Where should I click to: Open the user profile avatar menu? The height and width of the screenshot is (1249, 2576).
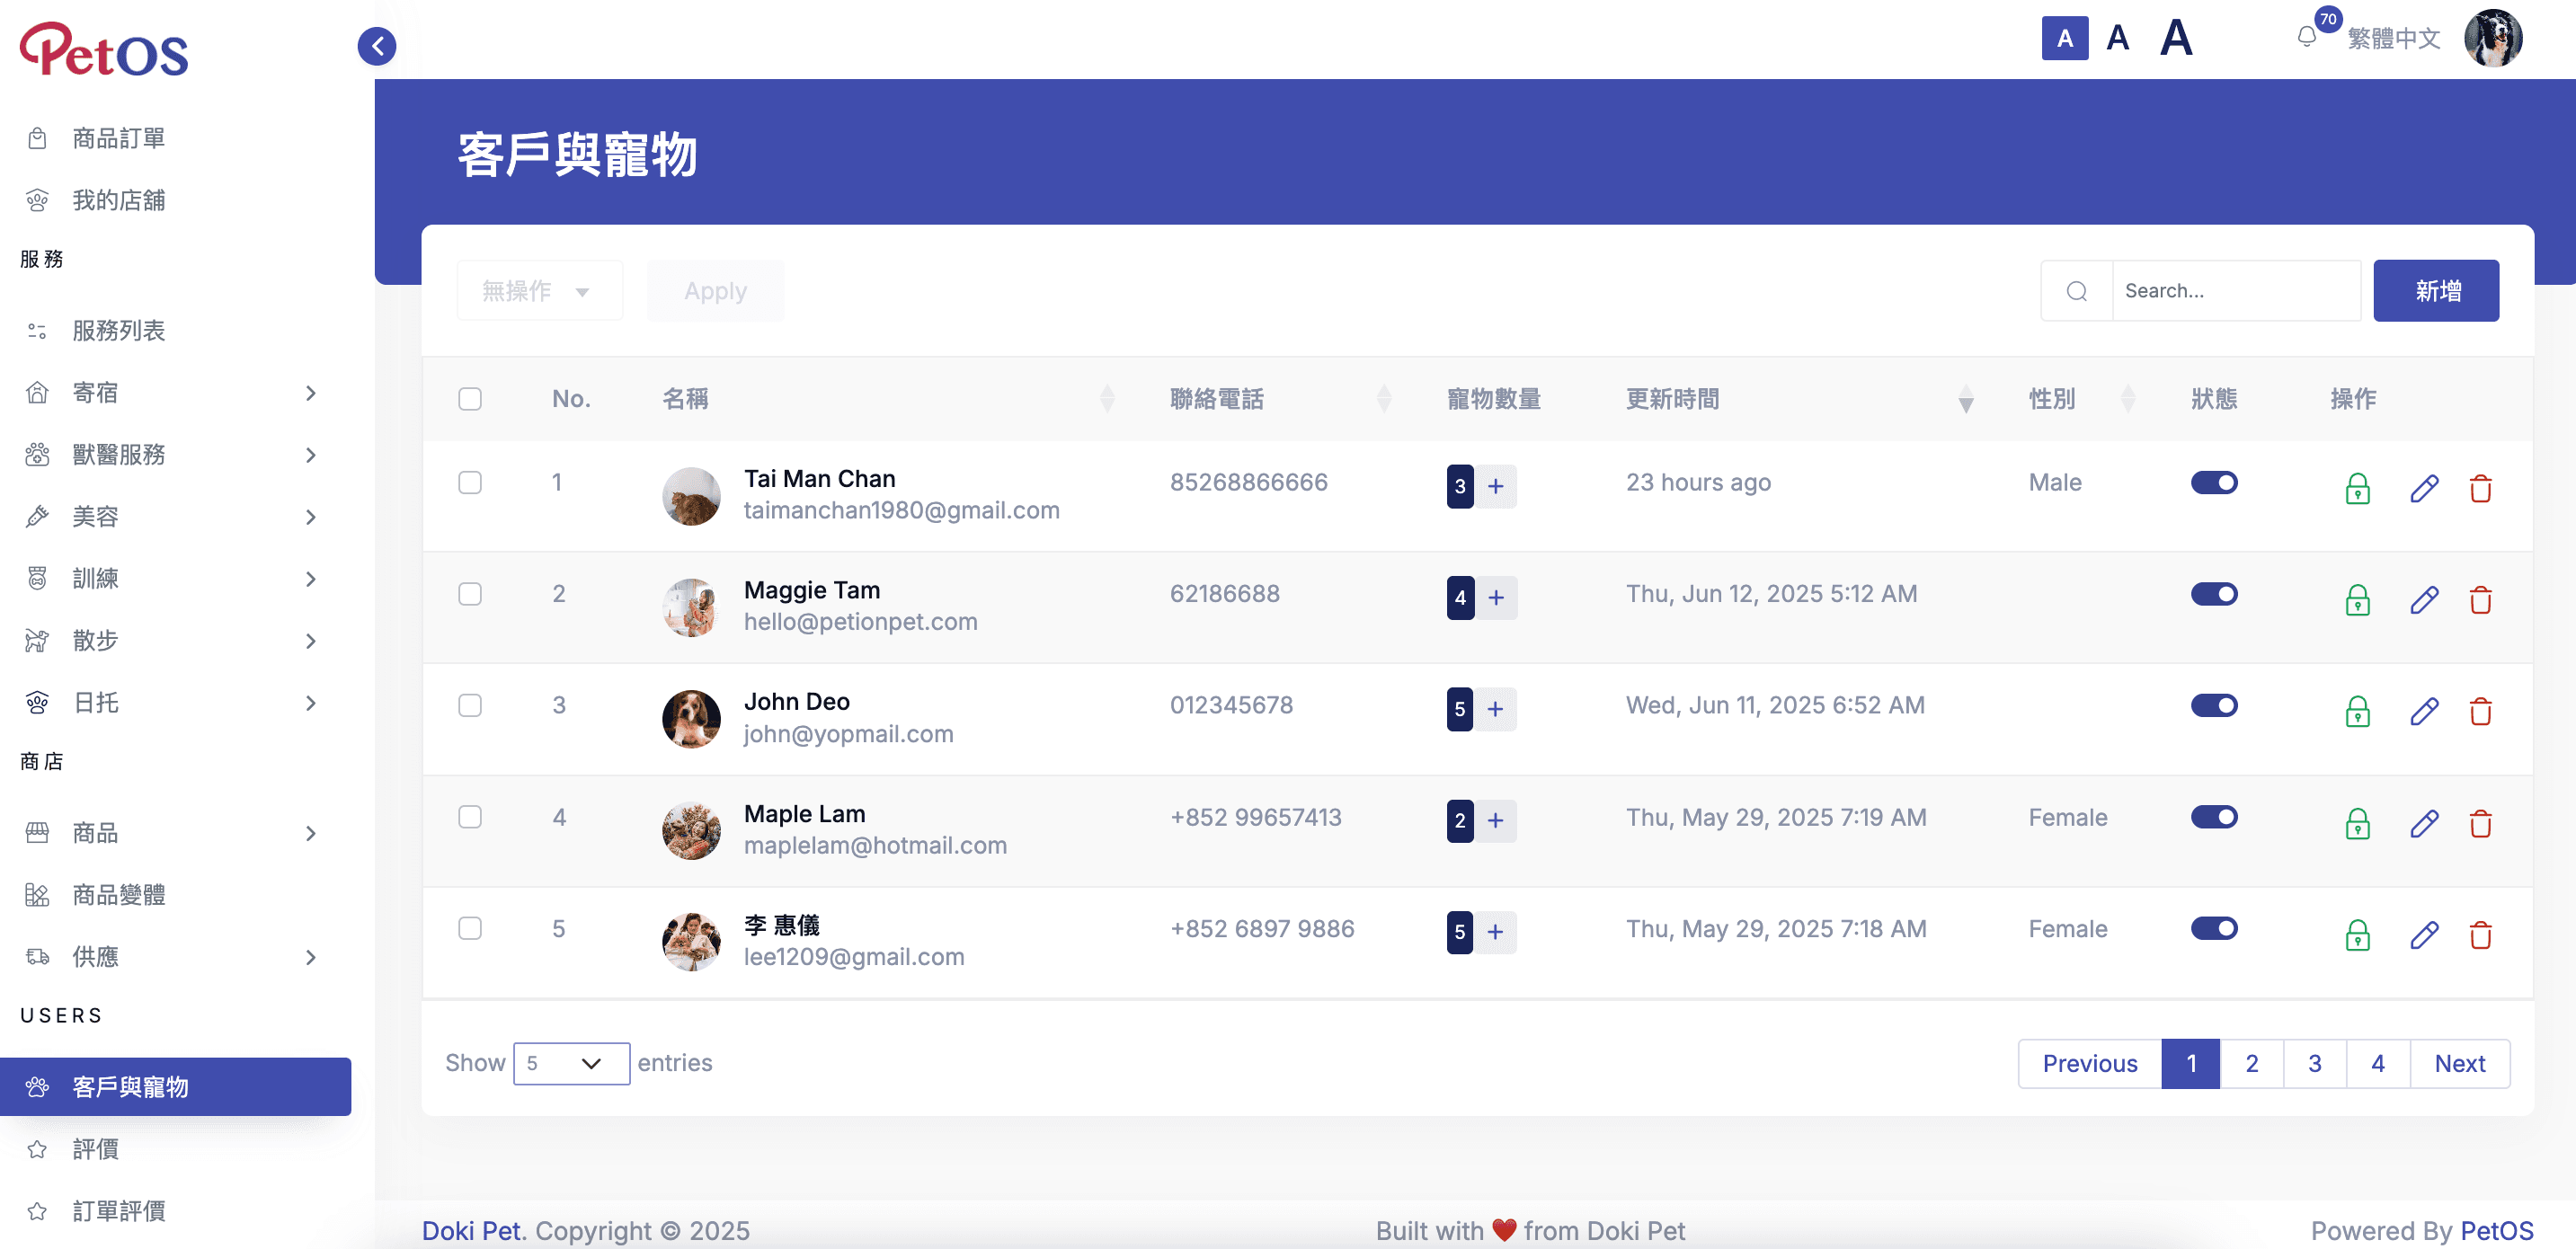point(2493,38)
